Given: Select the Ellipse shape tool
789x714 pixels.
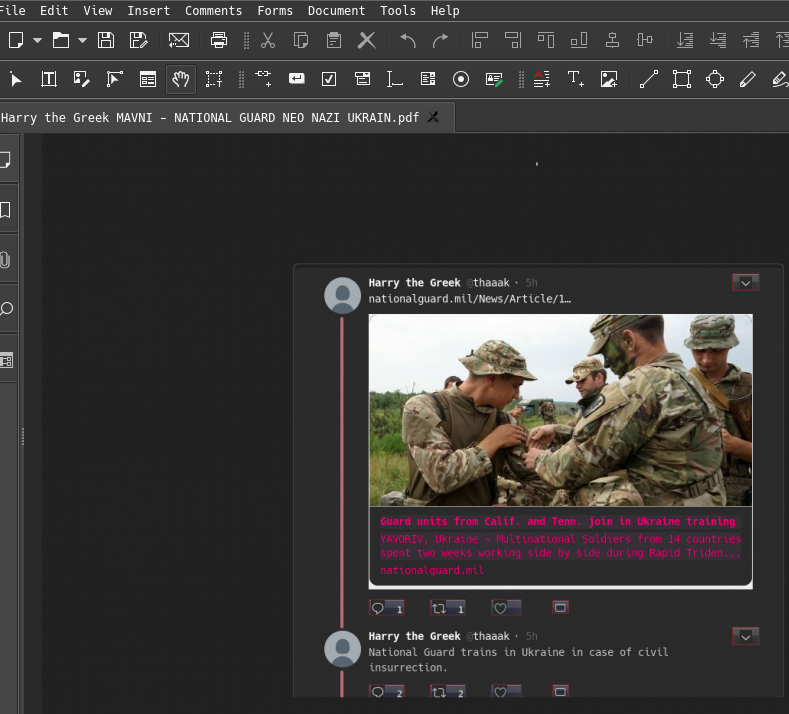Looking at the screenshot, I should 715,79.
